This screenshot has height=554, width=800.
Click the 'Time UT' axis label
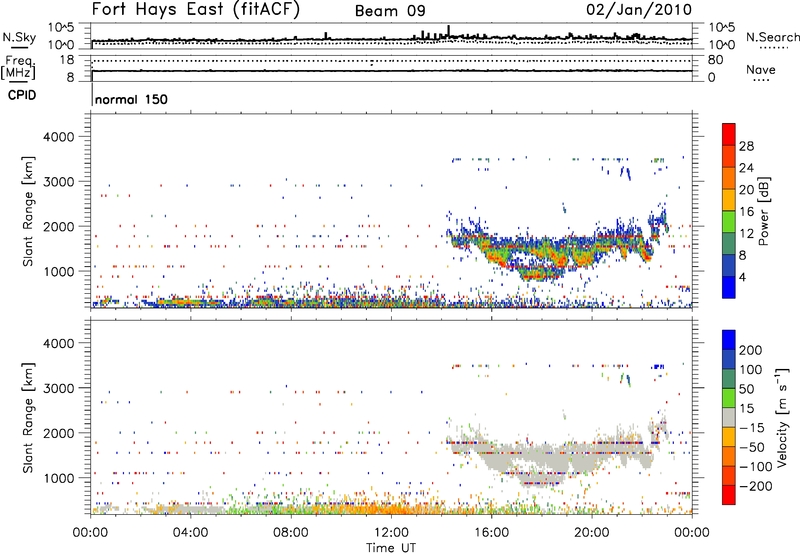(391, 547)
